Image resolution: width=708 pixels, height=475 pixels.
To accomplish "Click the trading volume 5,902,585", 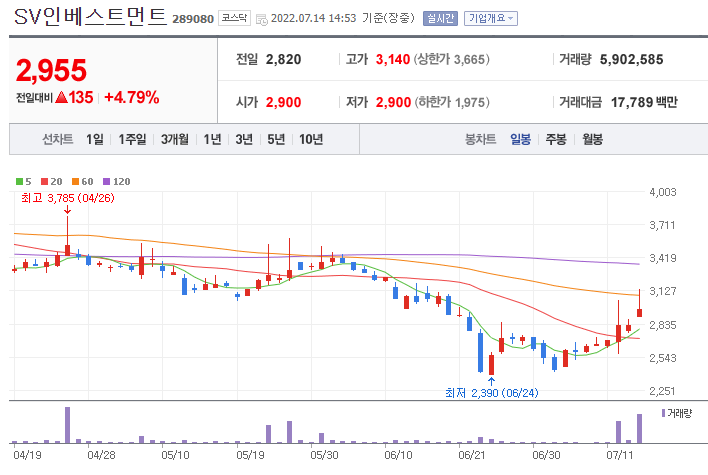I will (x=631, y=60).
